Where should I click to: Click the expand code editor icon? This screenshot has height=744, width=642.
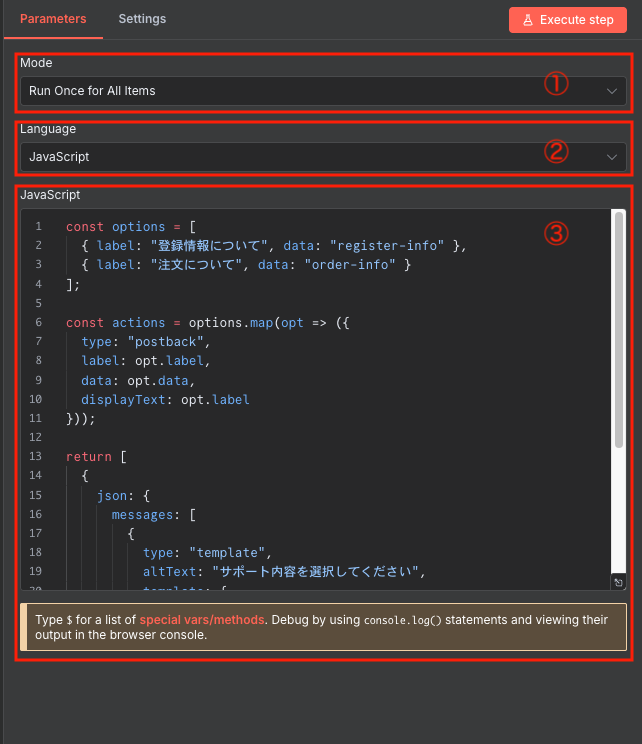click(618, 583)
